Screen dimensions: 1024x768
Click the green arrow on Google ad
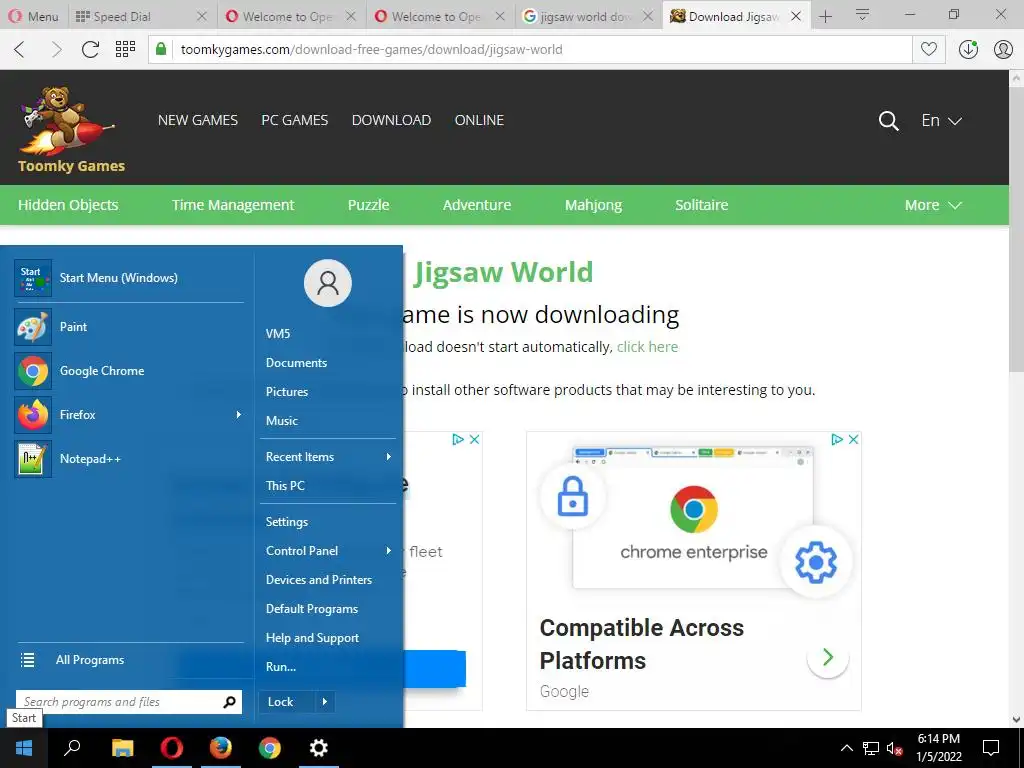point(827,656)
